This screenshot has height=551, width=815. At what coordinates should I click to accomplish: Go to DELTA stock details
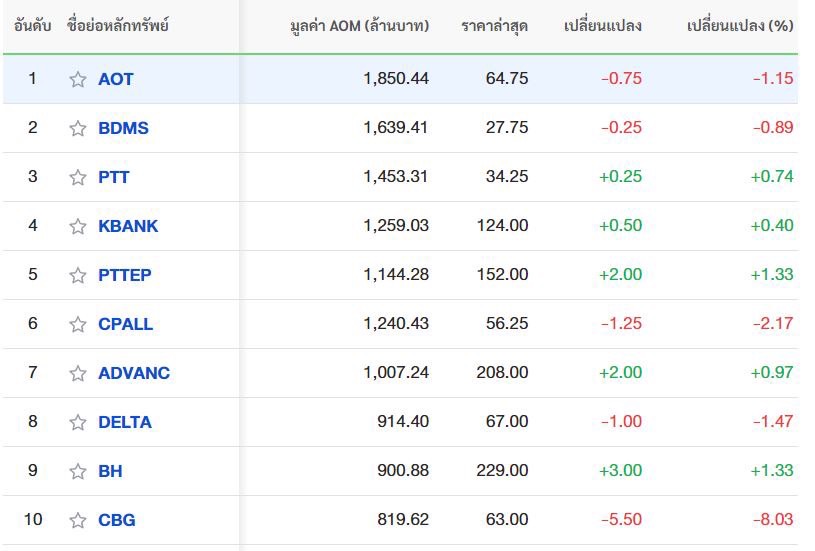pyautogui.click(x=125, y=422)
